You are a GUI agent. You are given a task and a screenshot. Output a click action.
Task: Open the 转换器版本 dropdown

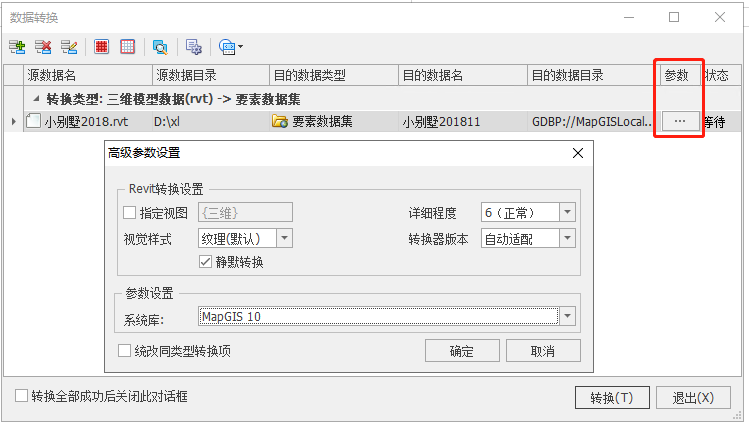[x=567, y=238]
